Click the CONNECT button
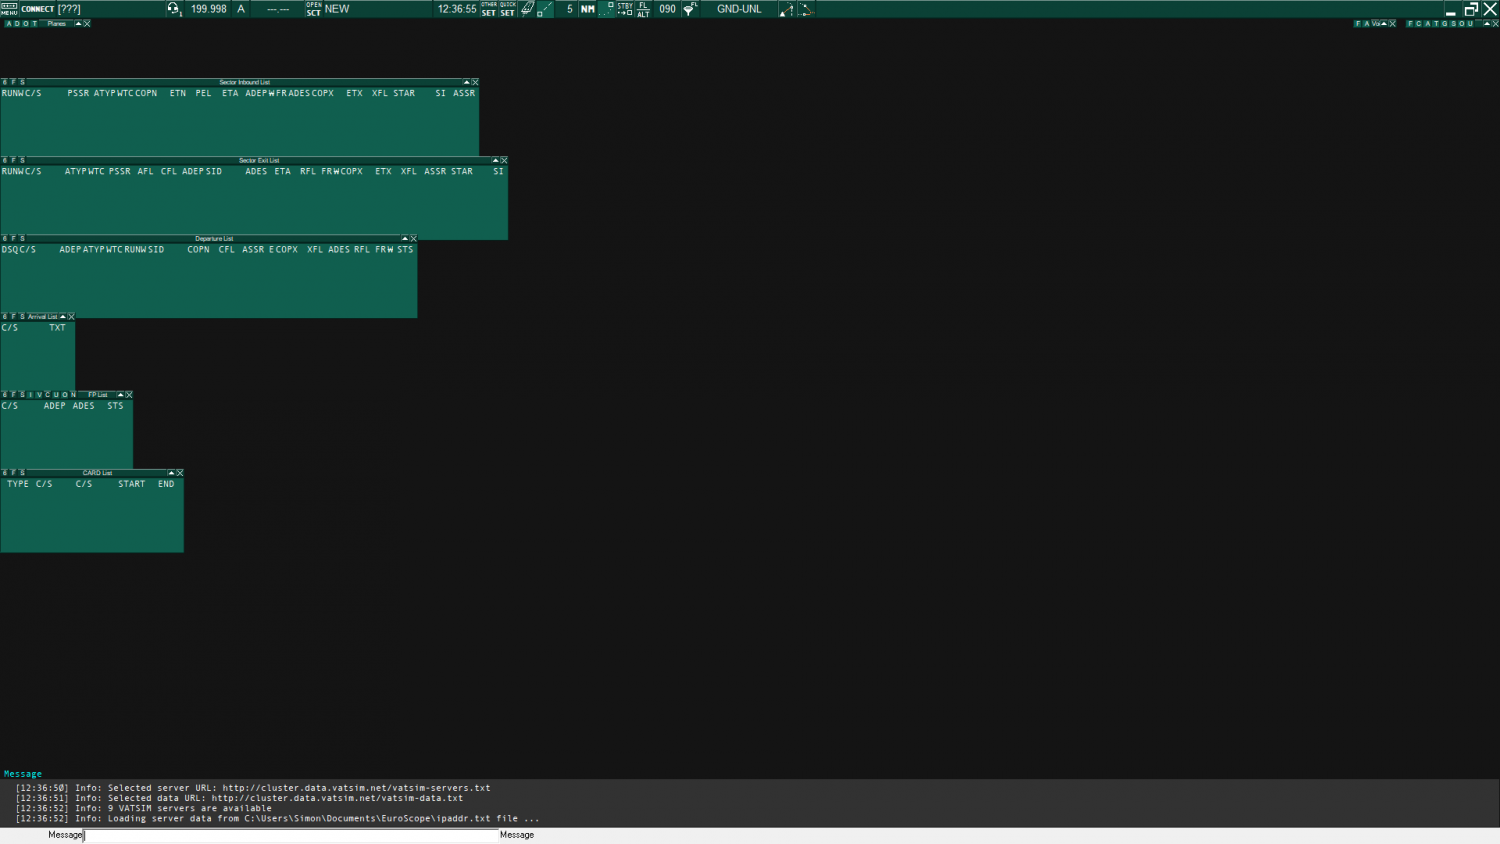Image resolution: width=1500 pixels, height=844 pixels. 37,9
